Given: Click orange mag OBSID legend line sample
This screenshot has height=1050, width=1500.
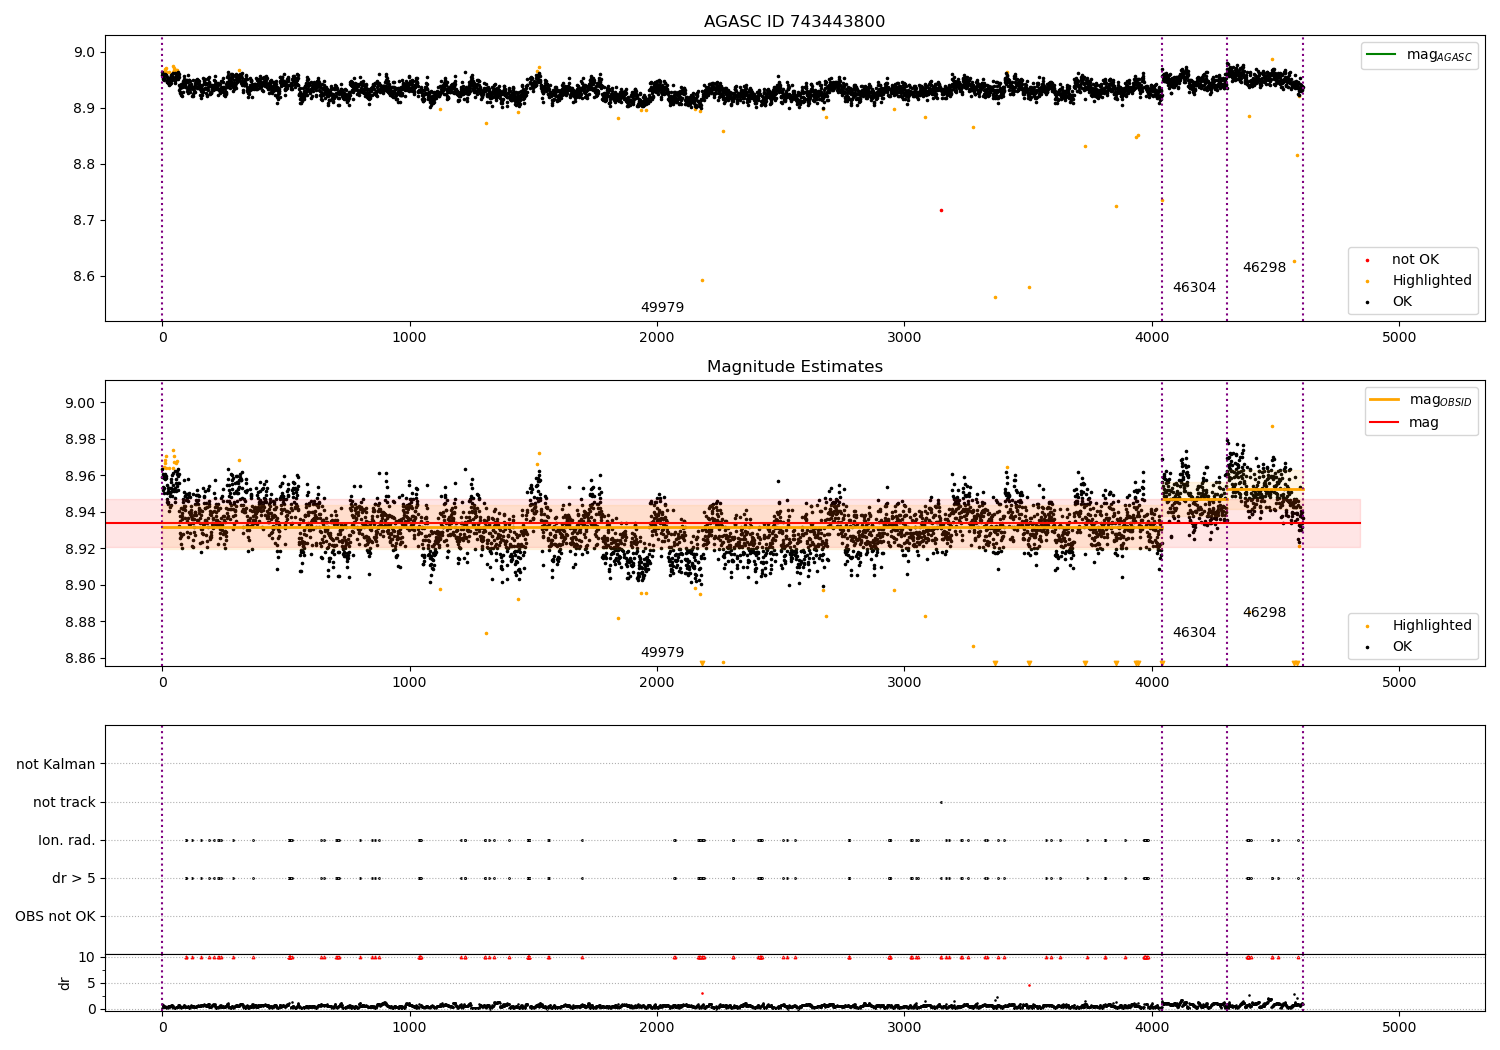Looking at the screenshot, I should point(1384,399).
